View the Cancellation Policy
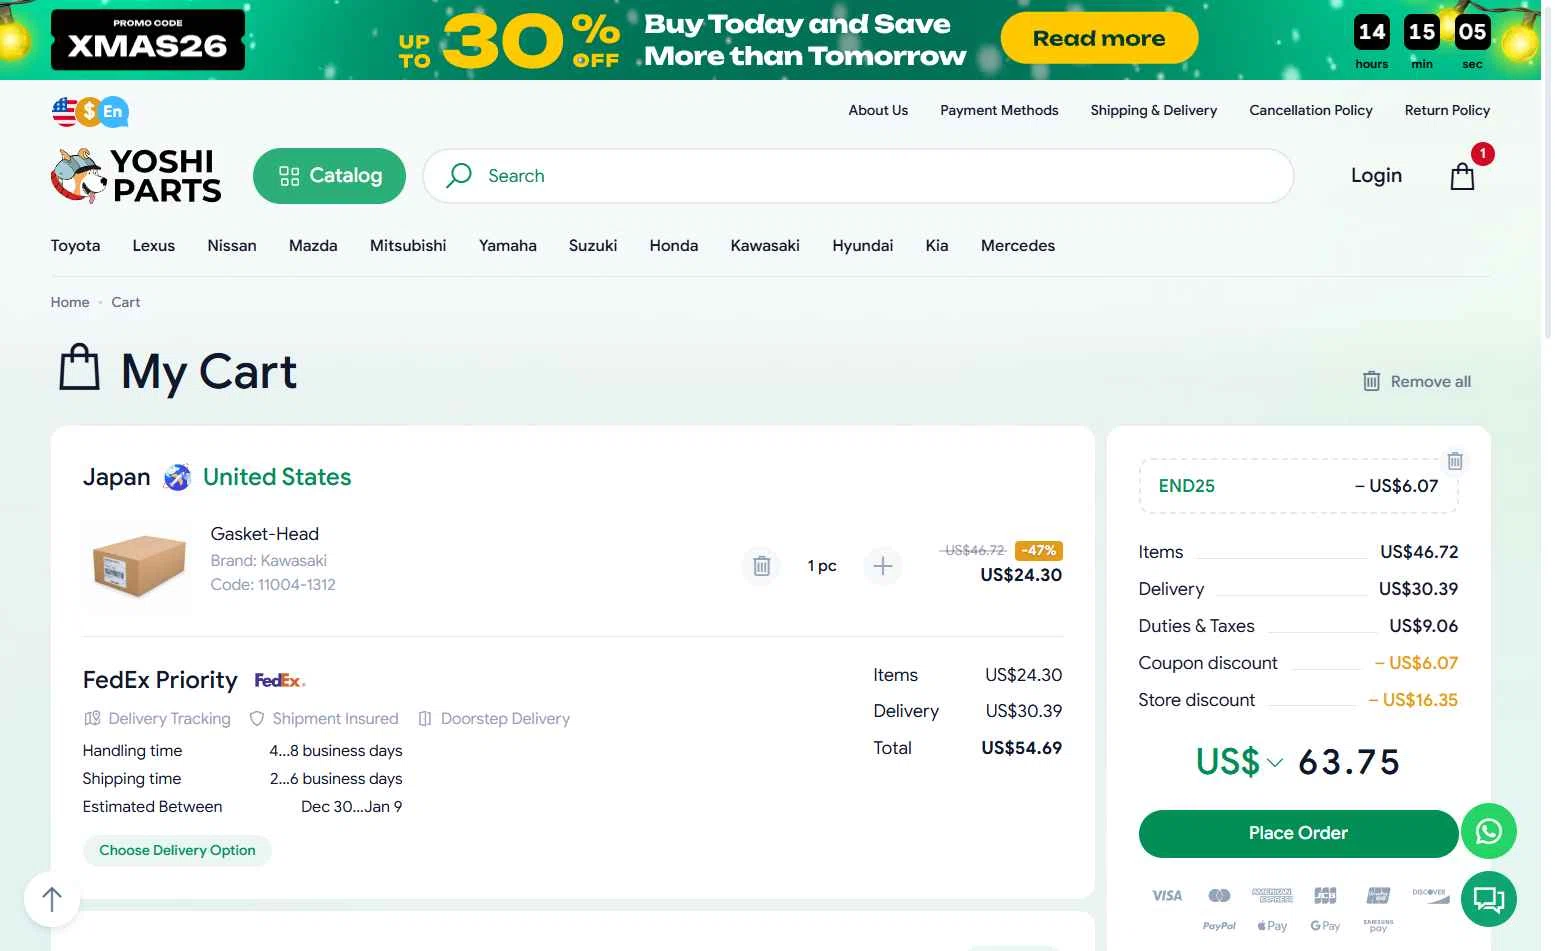 point(1311,111)
